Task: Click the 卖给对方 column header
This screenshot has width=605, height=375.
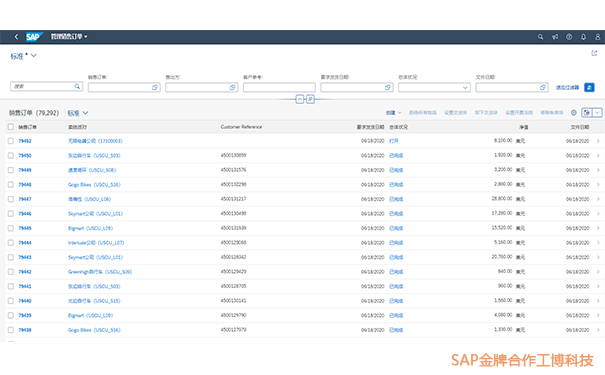Action: coord(77,127)
